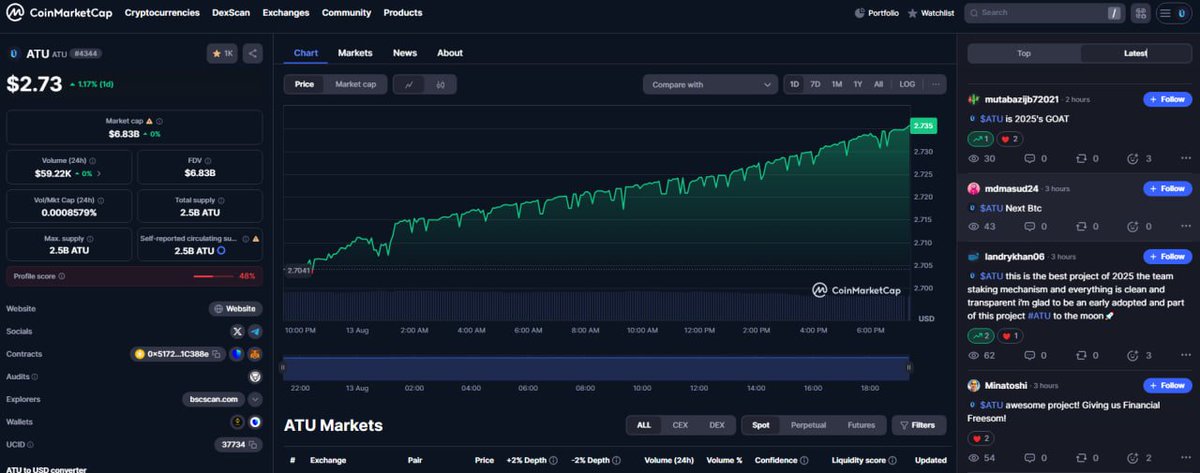
Task: Open the hamburger profile menu
Action: [x=1175, y=13]
